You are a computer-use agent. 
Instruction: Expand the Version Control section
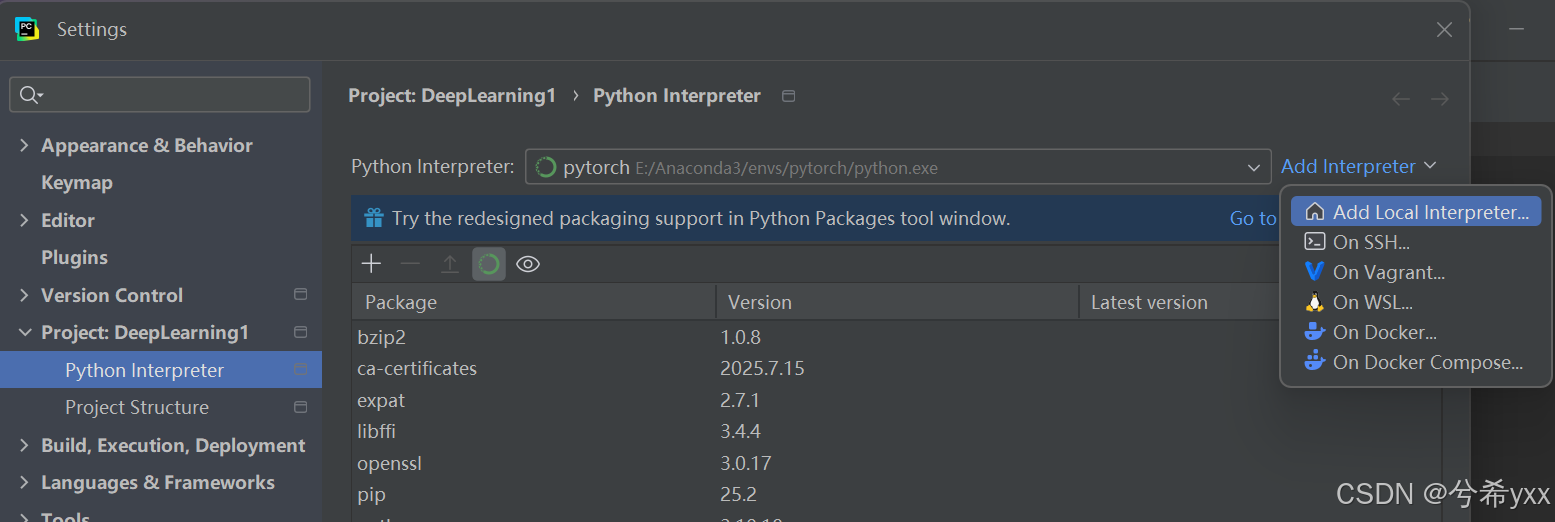tap(24, 295)
